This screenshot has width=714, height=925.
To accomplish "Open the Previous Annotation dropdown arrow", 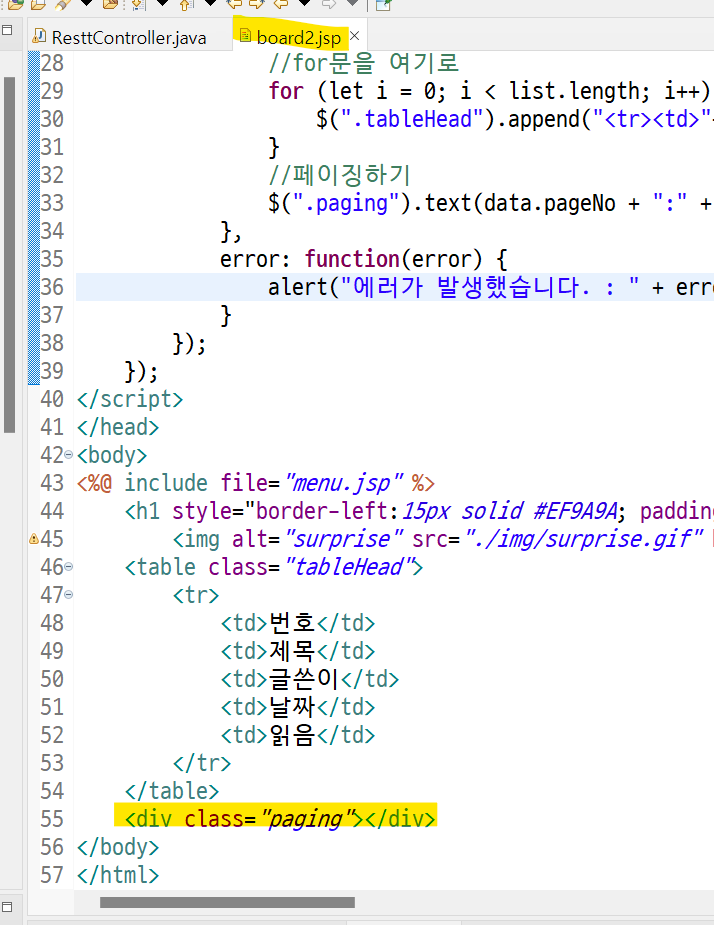I will tap(210, 4).
